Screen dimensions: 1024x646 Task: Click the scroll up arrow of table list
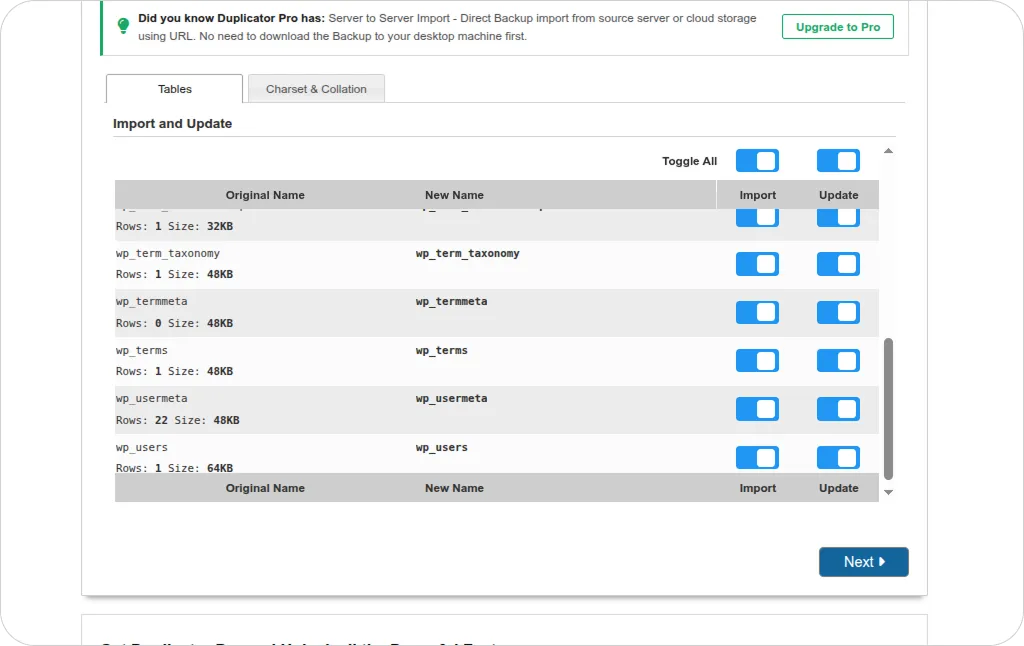point(888,151)
